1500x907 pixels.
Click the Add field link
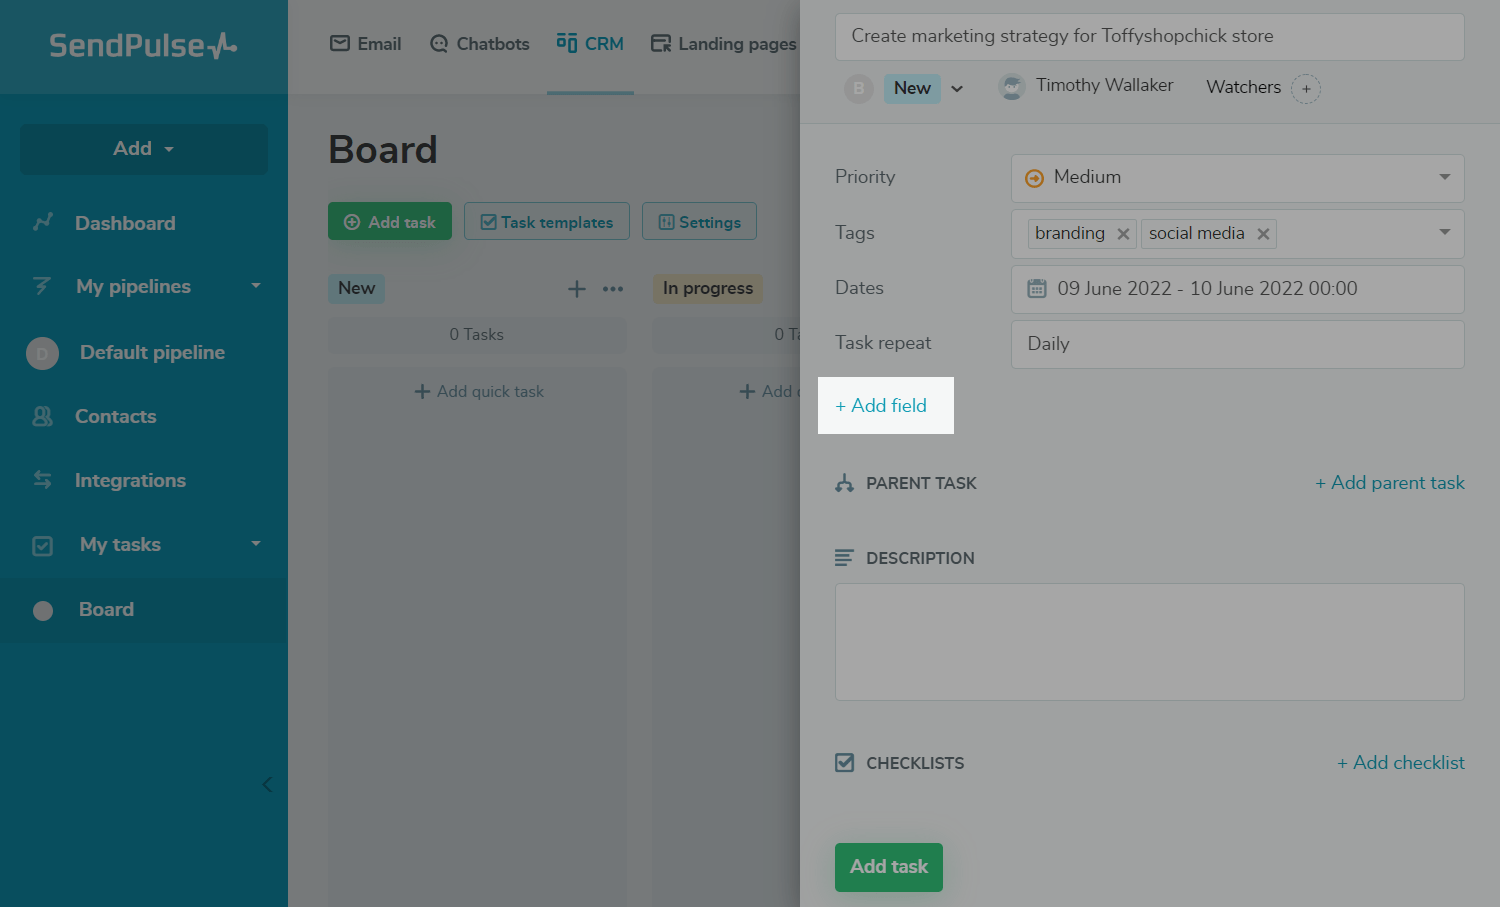(882, 406)
